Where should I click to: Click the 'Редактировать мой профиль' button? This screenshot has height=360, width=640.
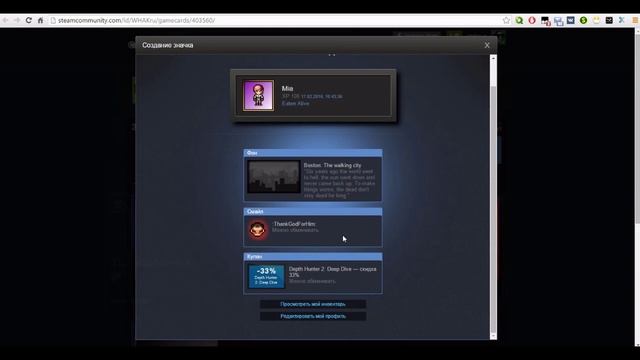pyautogui.click(x=313, y=316)
